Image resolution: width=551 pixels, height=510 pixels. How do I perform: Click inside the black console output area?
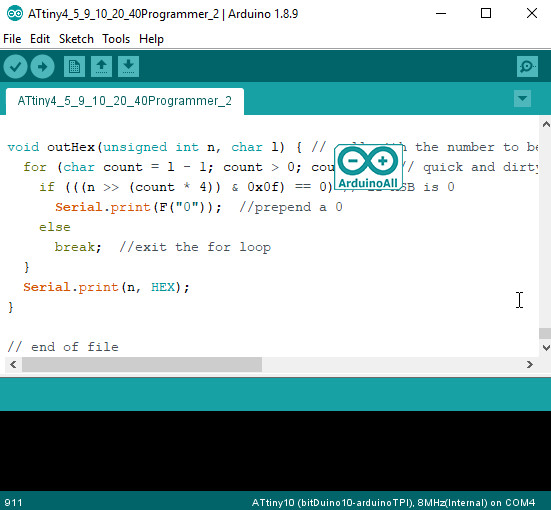276,451
